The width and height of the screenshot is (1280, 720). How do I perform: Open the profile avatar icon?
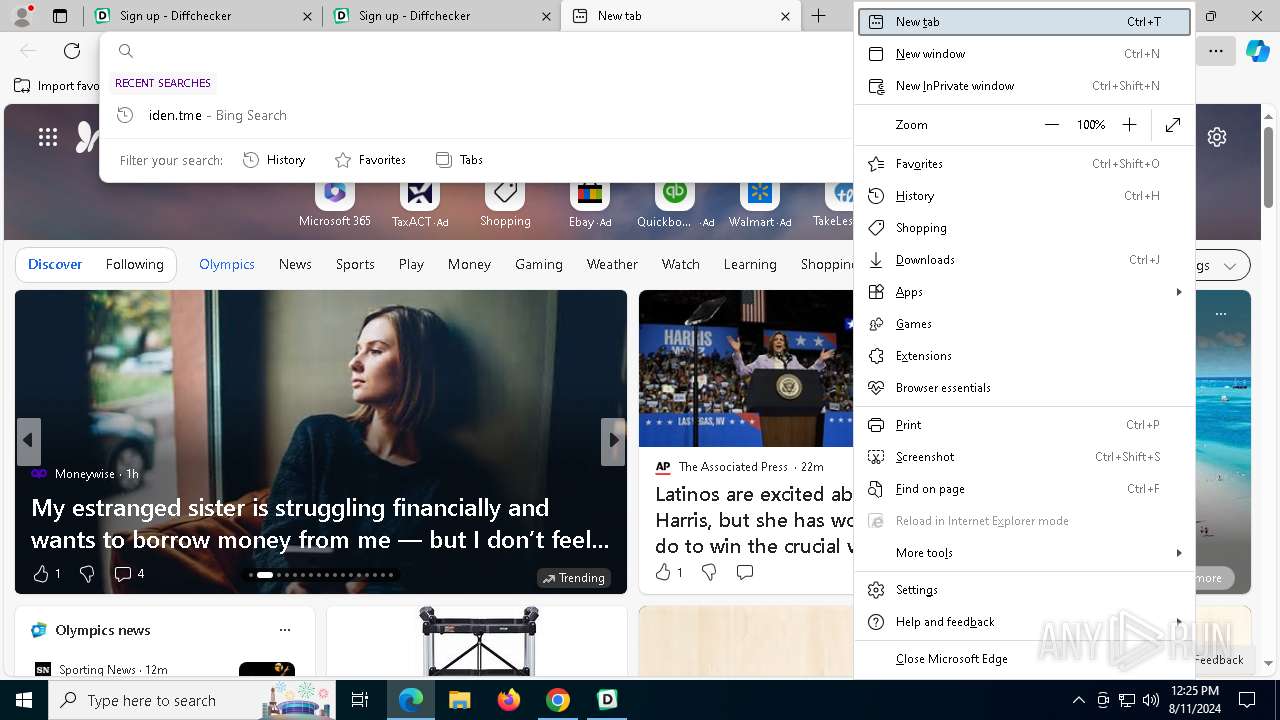click(x=22, y=15)
